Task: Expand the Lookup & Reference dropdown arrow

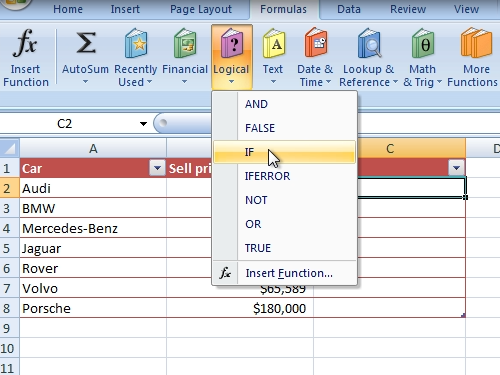Action: point(395,82)
